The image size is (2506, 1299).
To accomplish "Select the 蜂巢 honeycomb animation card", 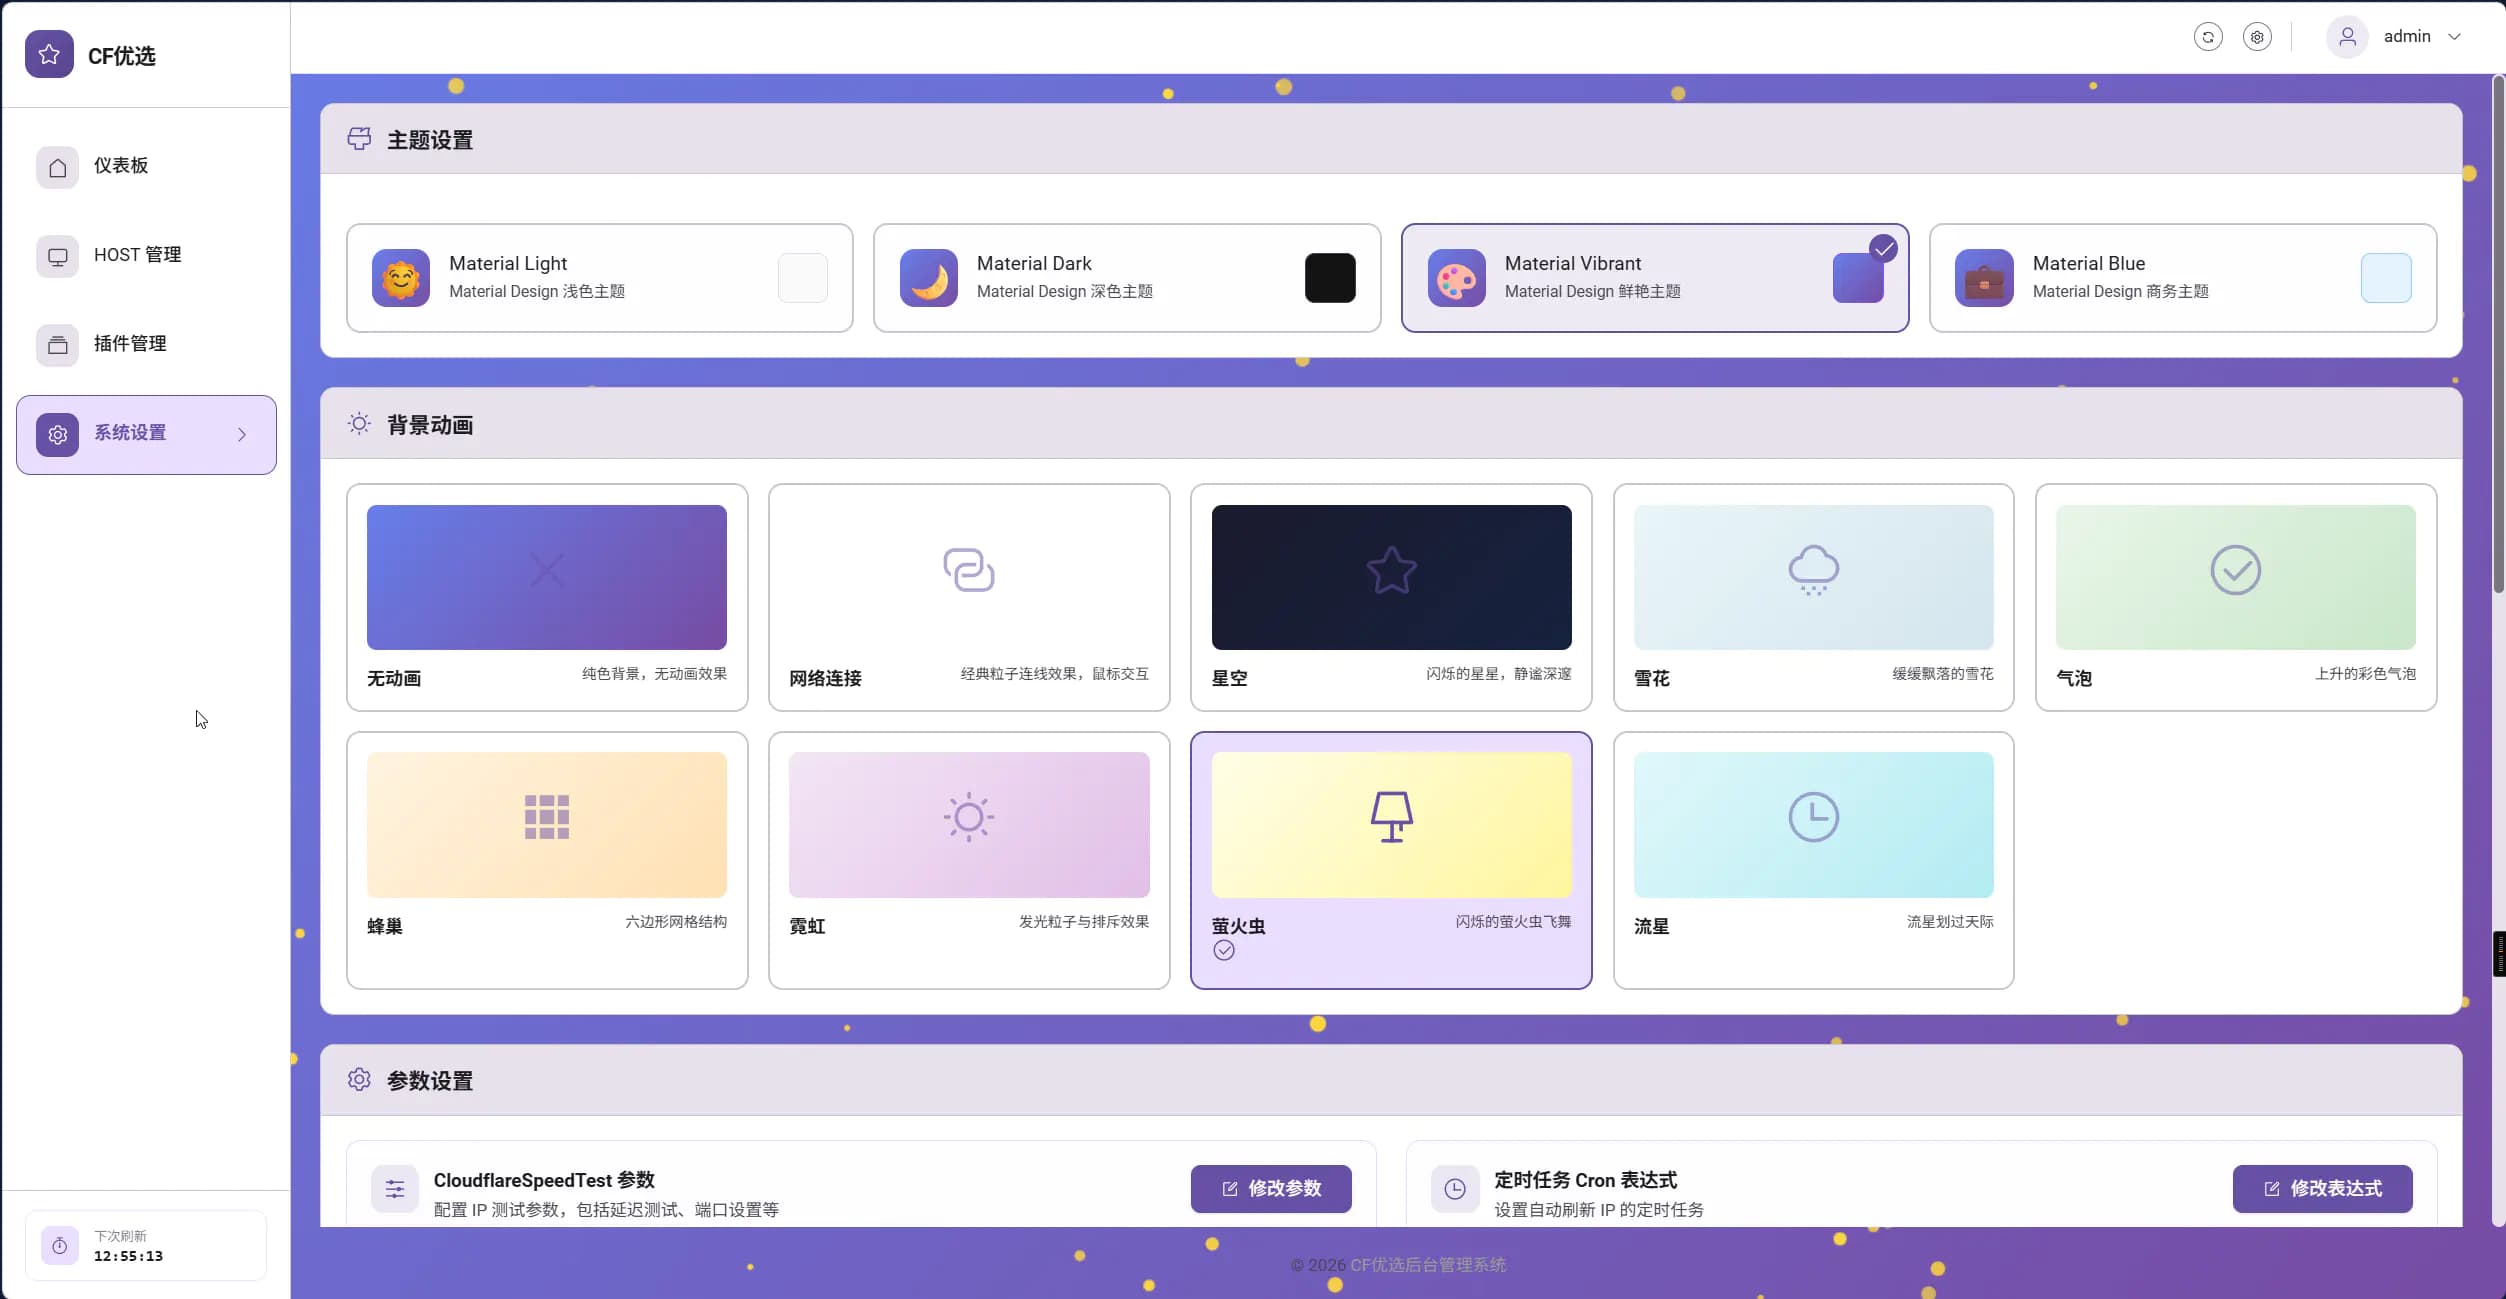I will (x=547, y=860).
